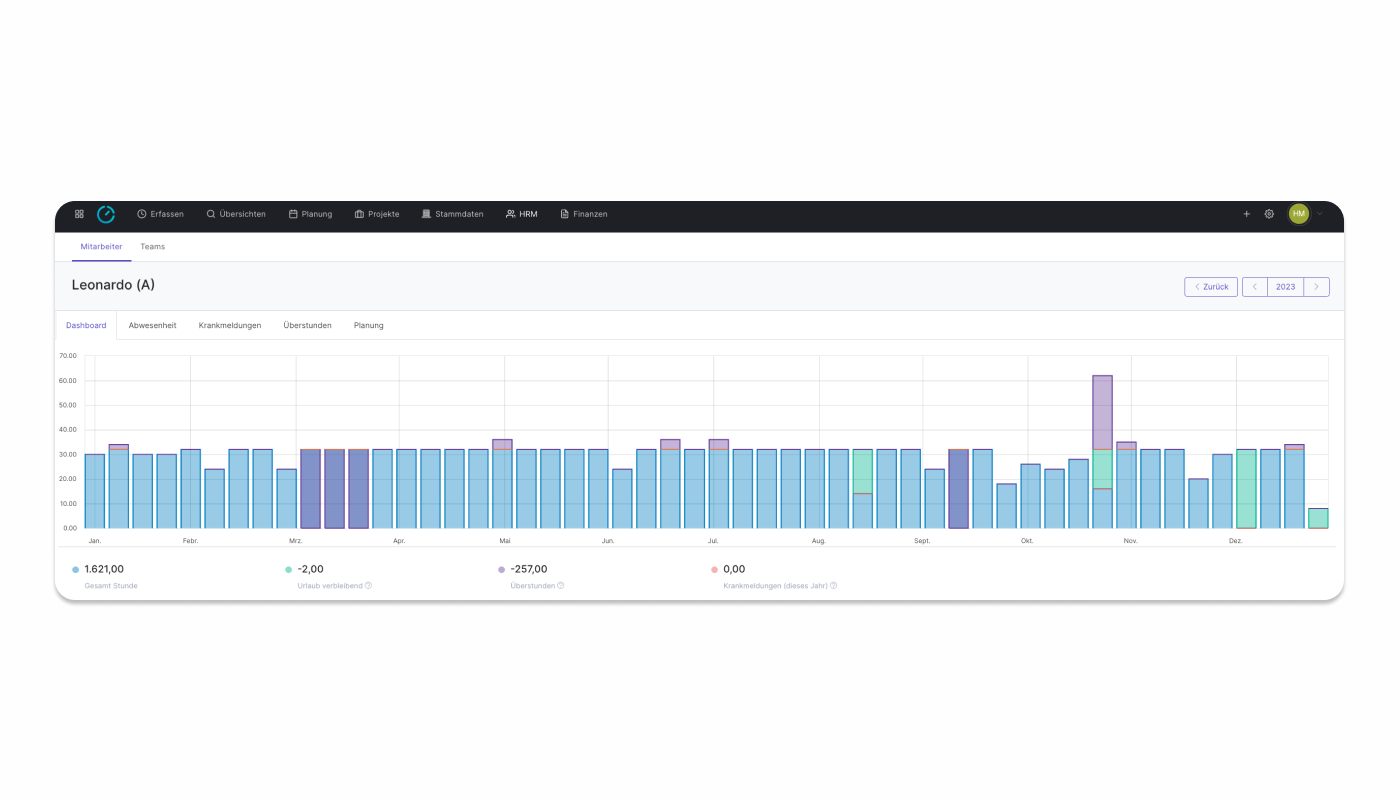Expand the user profile HM dropdown chevron

(1318, 213)
